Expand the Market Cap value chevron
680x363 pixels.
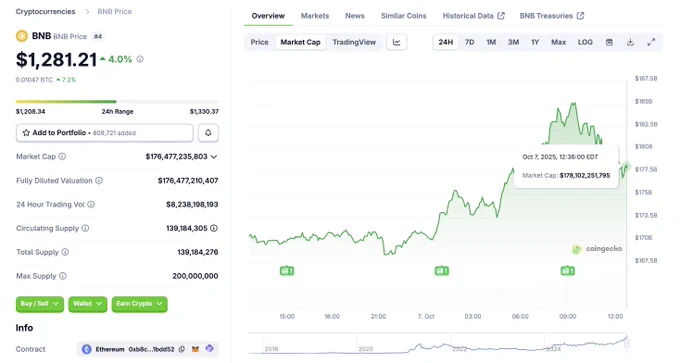pyautogui.click(x=214, y=157)
